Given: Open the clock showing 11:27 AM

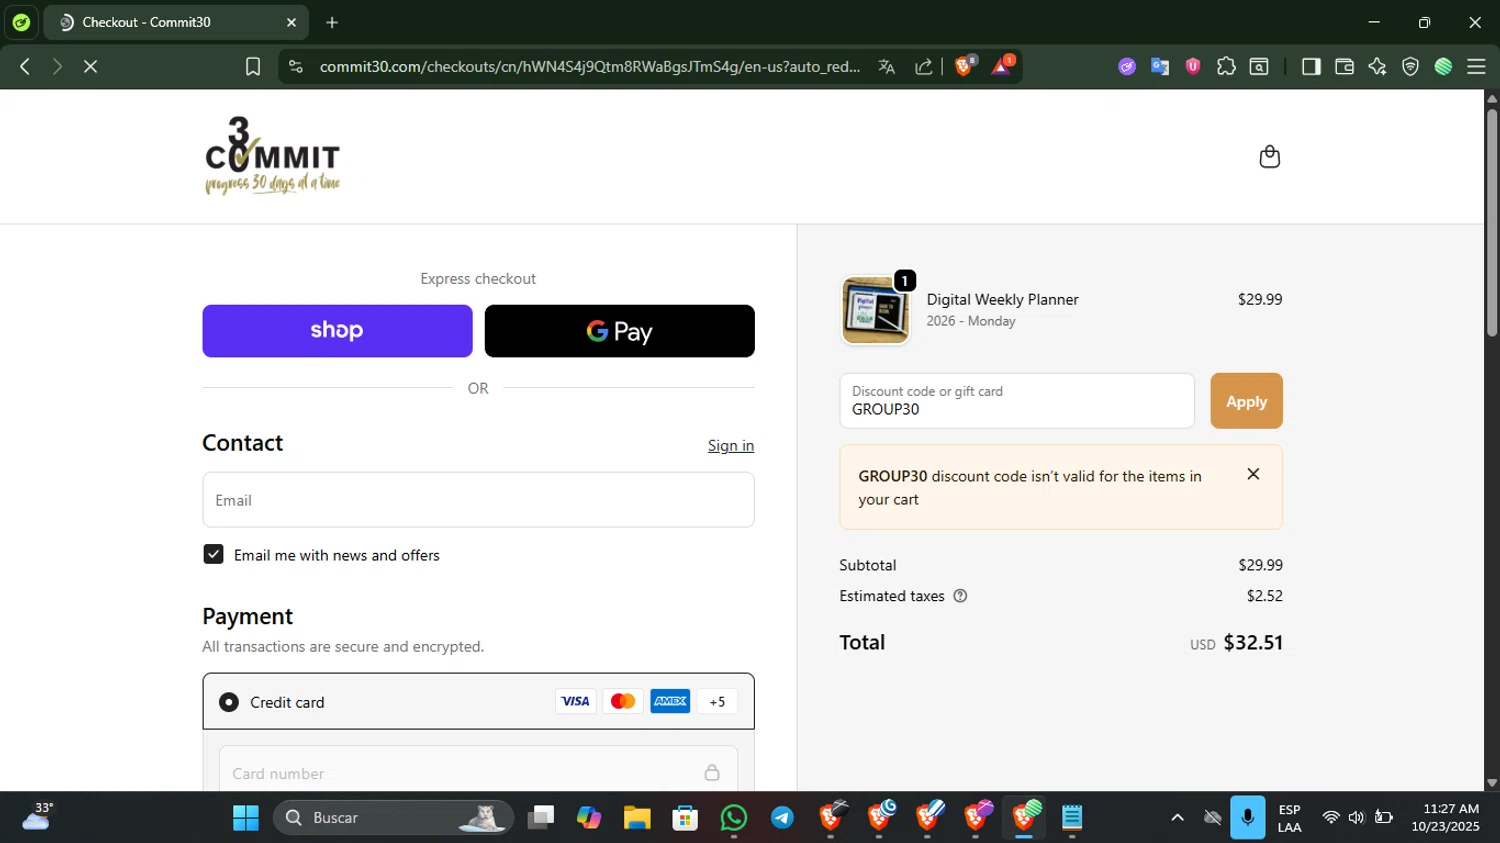Looking at the screenshot, I should [x=1445, y=818].
